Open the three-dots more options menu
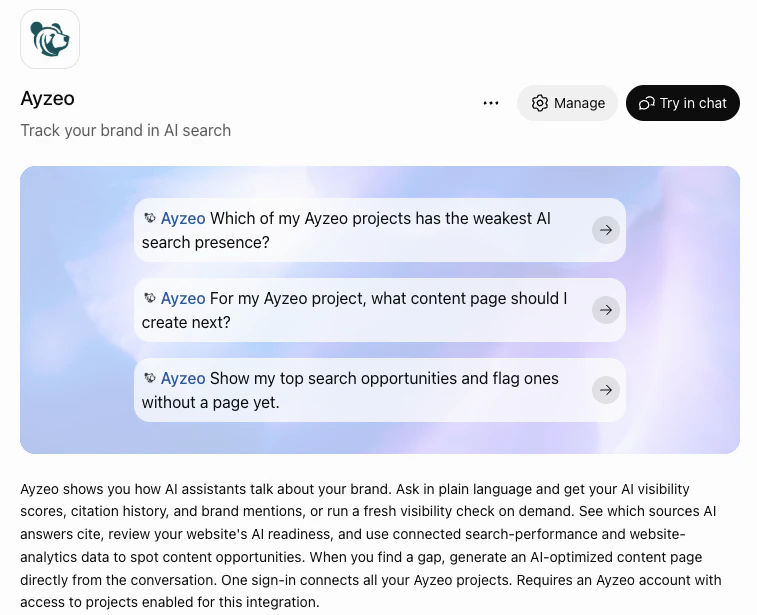 (x=491, y=103)
